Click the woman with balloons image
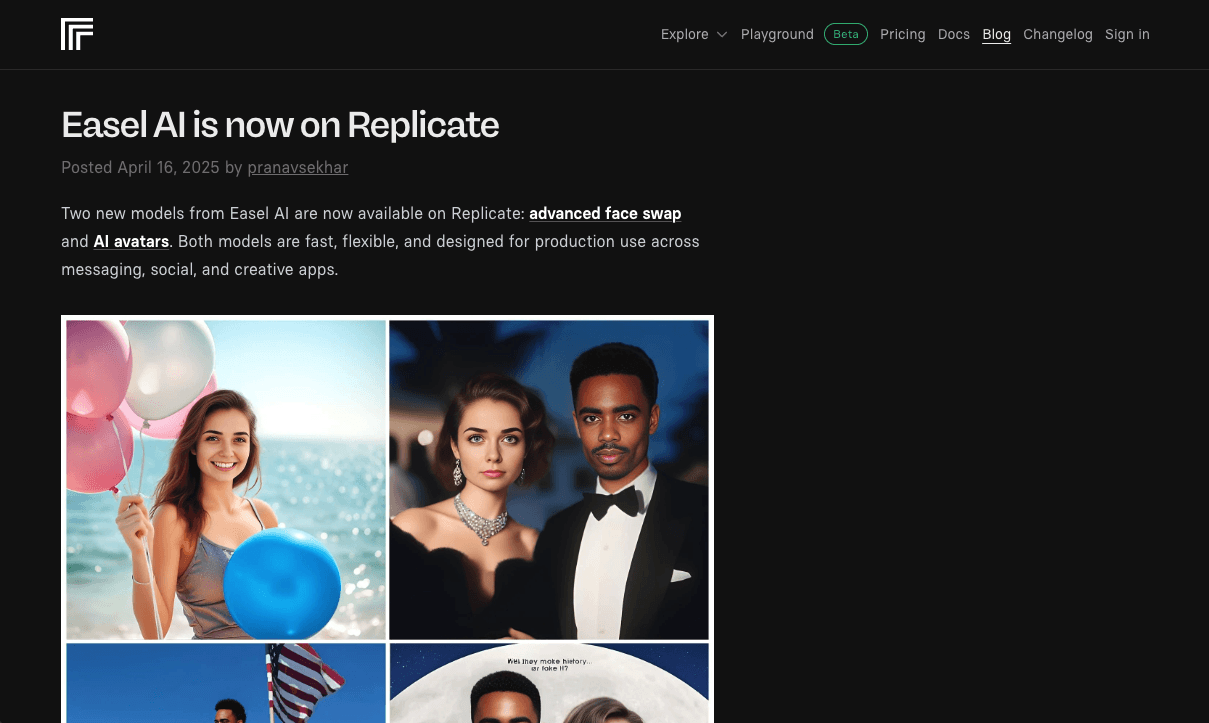The height and width of the screenshot is (723, 1209). 226,480
